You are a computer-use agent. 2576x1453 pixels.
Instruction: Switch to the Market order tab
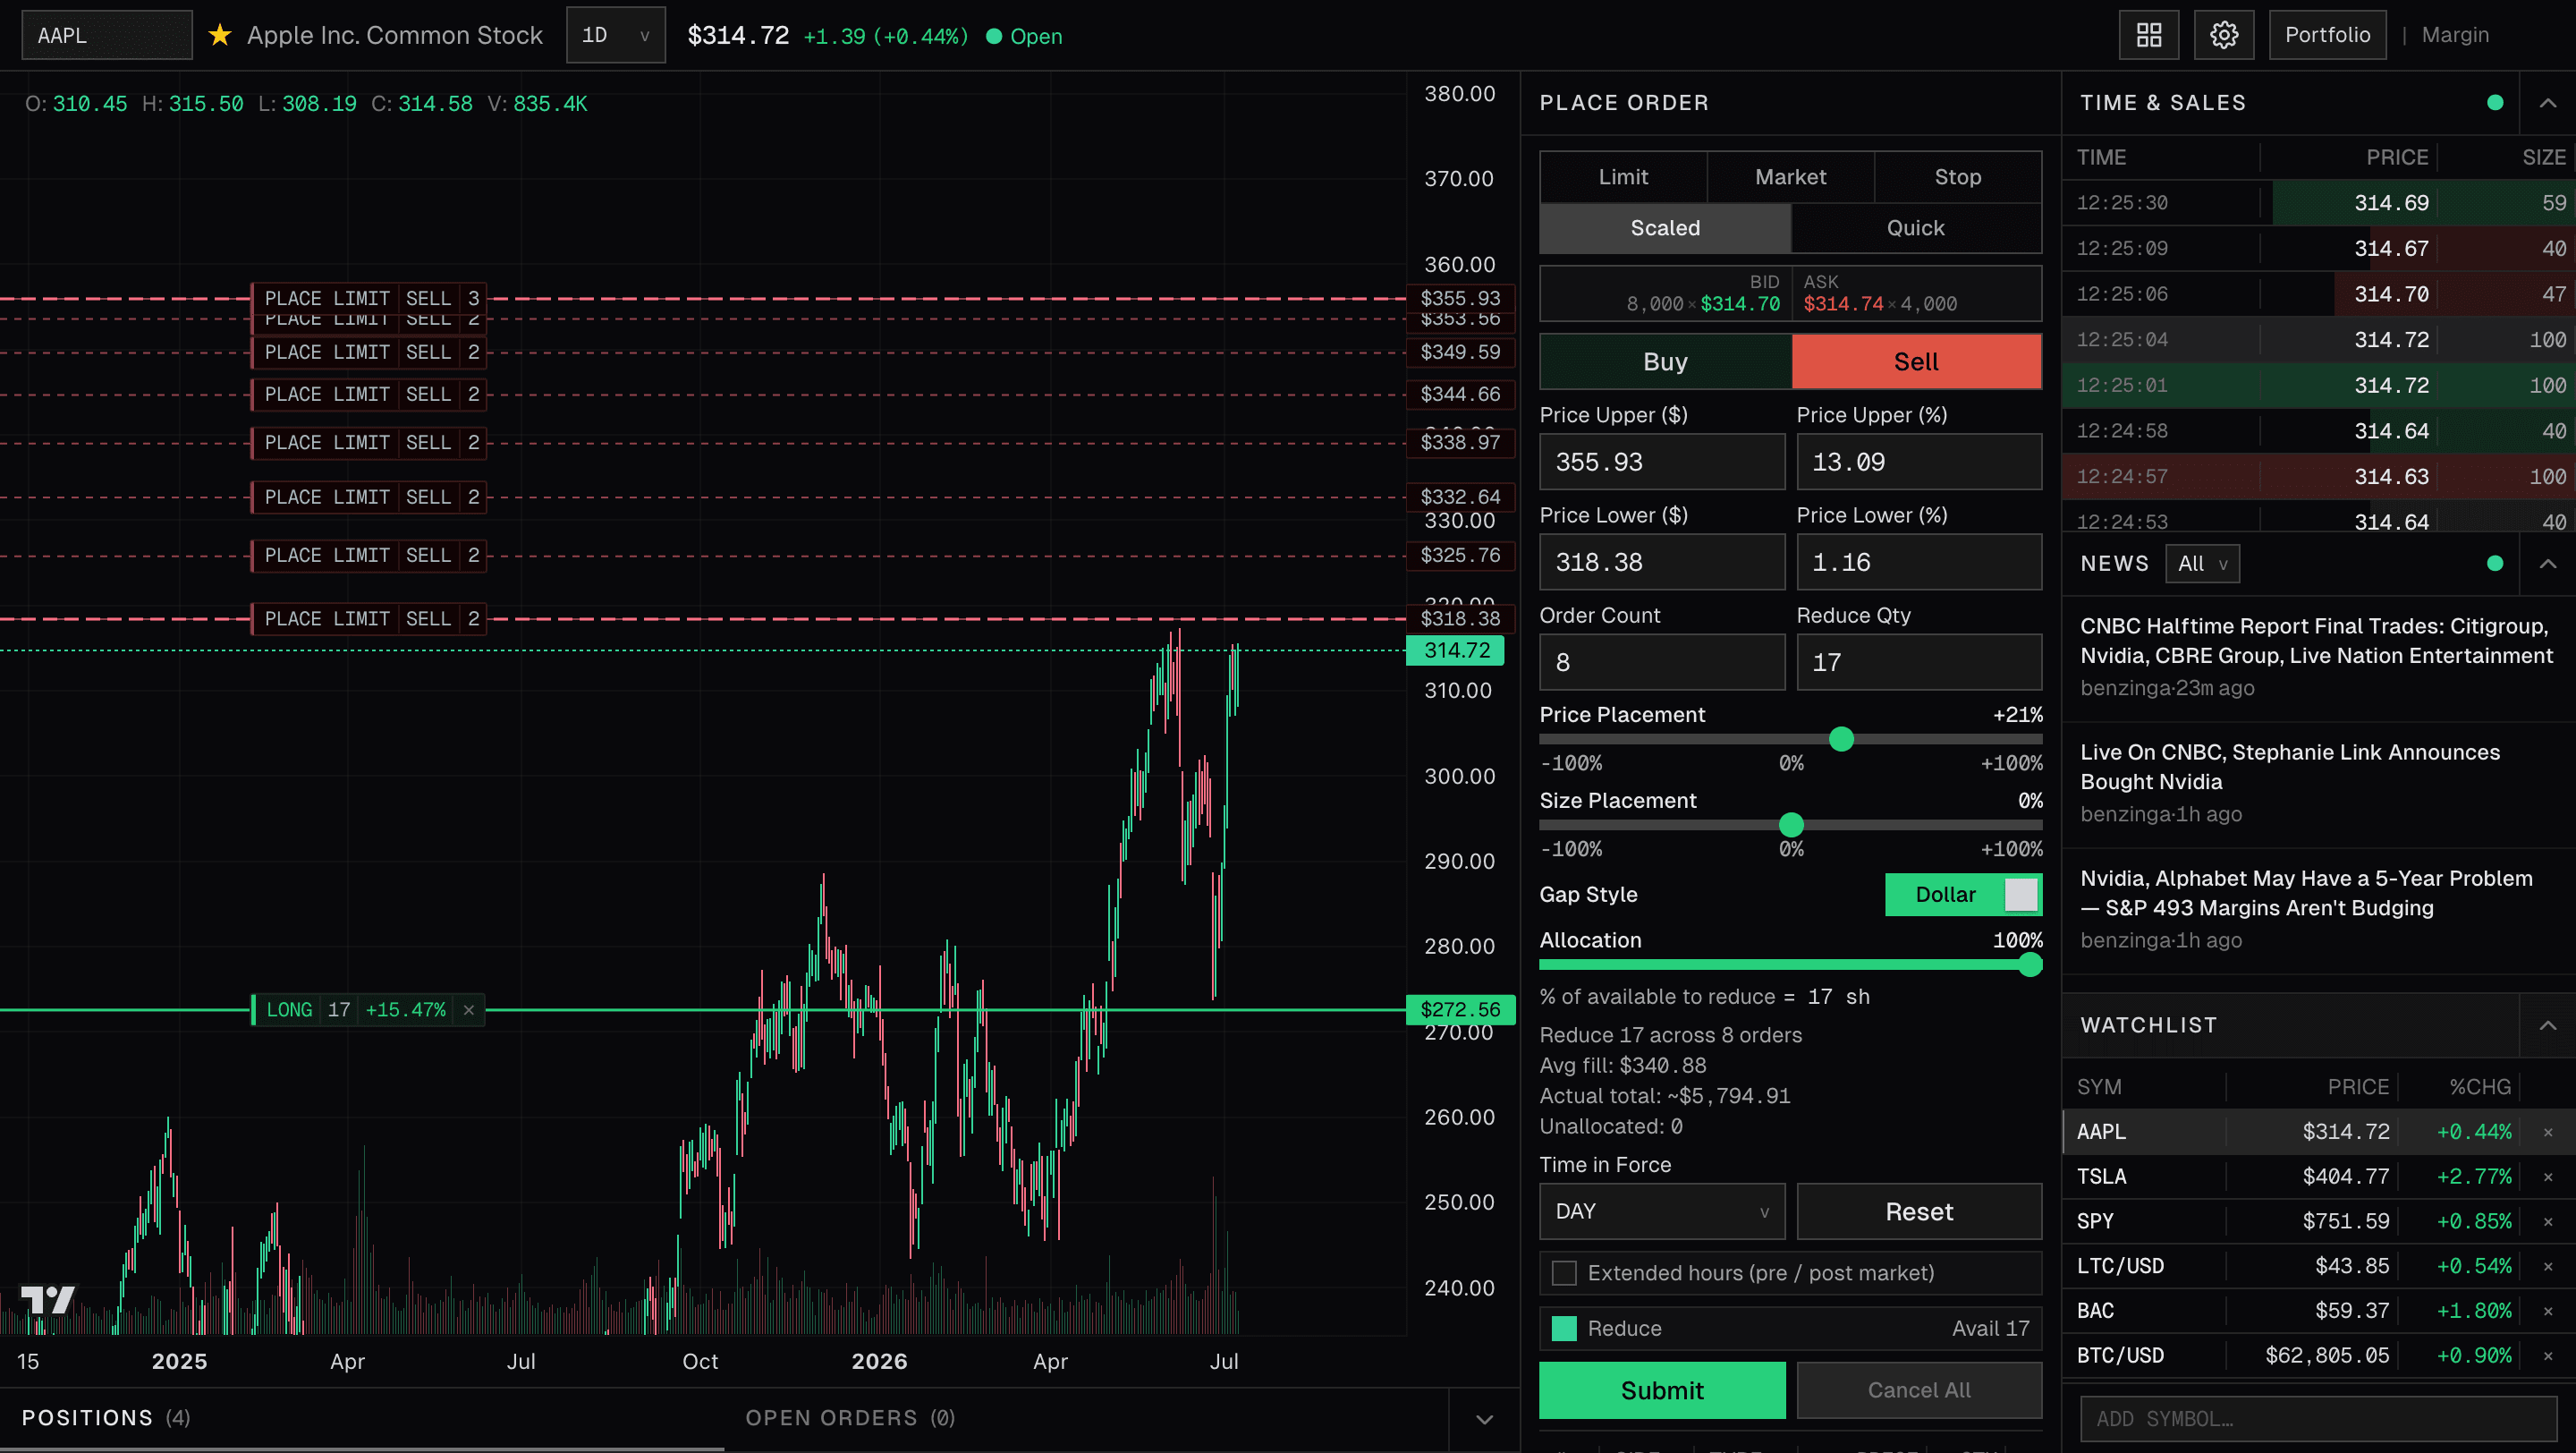pyautogui.click(x=1790, y=177)
